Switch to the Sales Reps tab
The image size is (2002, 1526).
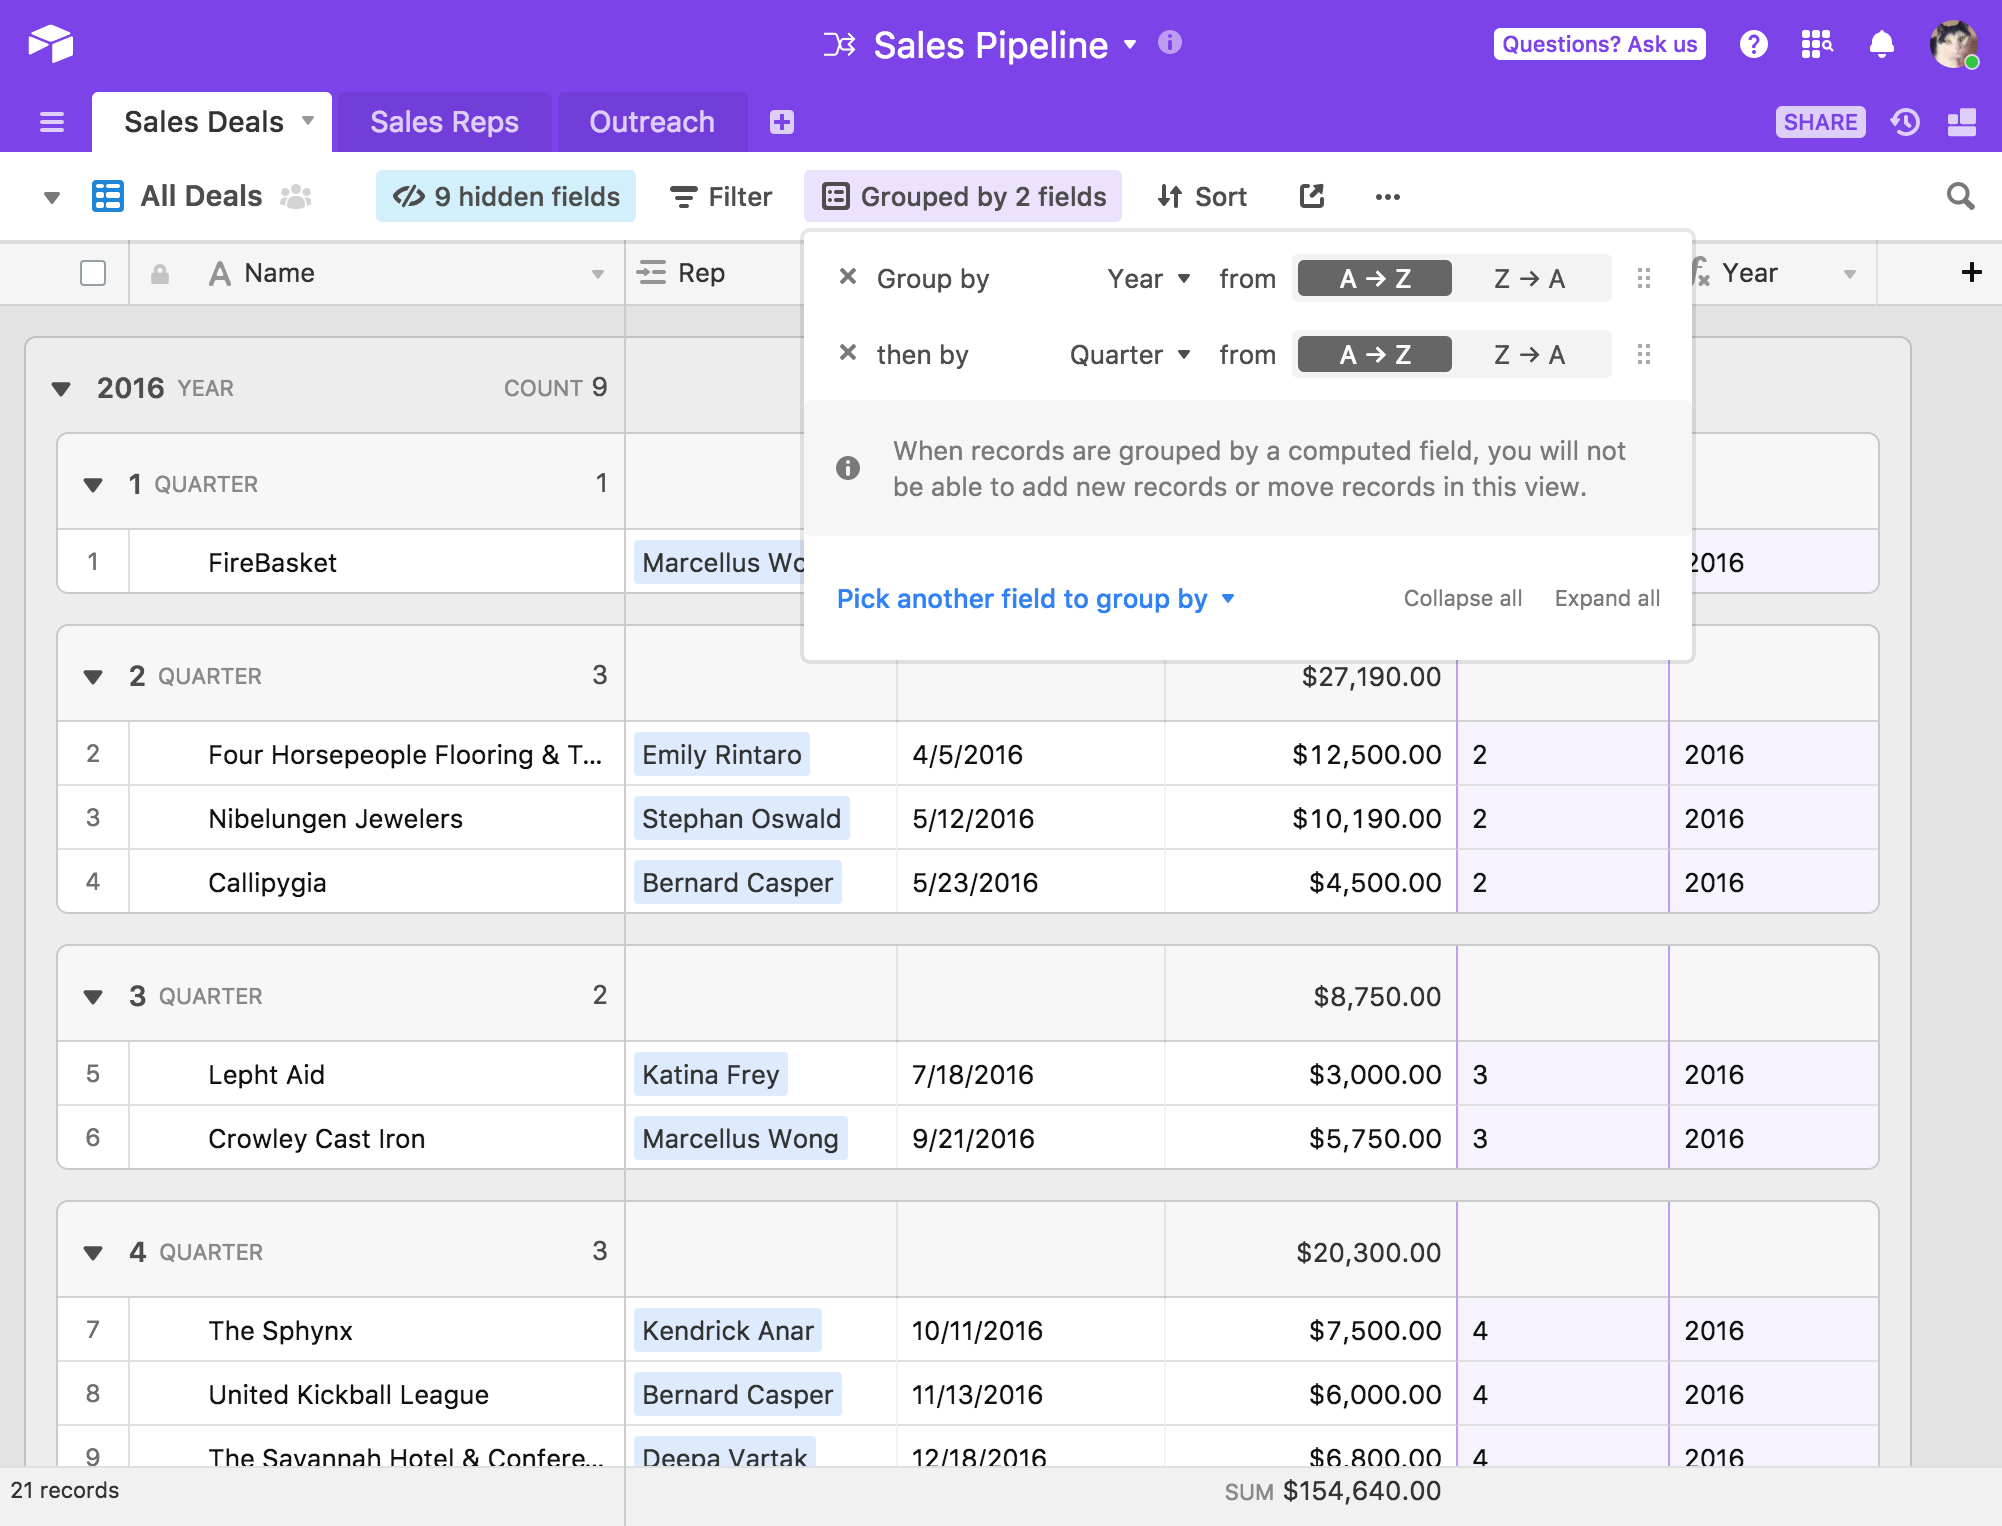pos(444,122)
